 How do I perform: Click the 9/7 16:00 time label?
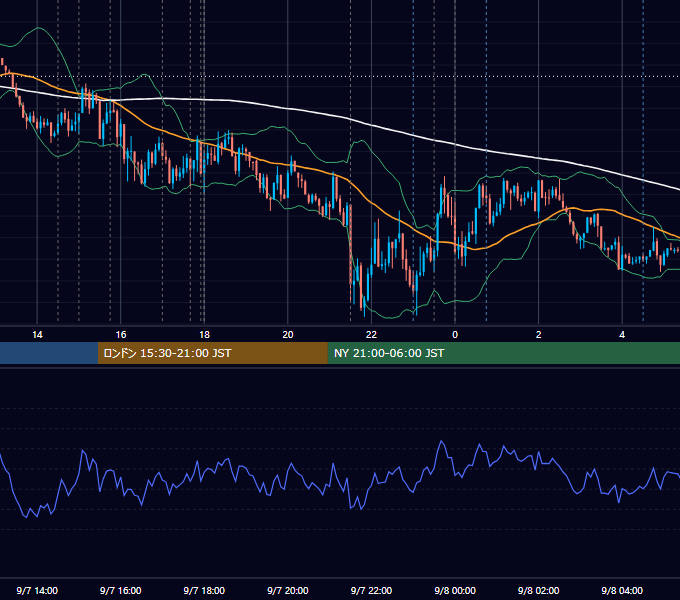pos(121,590)
